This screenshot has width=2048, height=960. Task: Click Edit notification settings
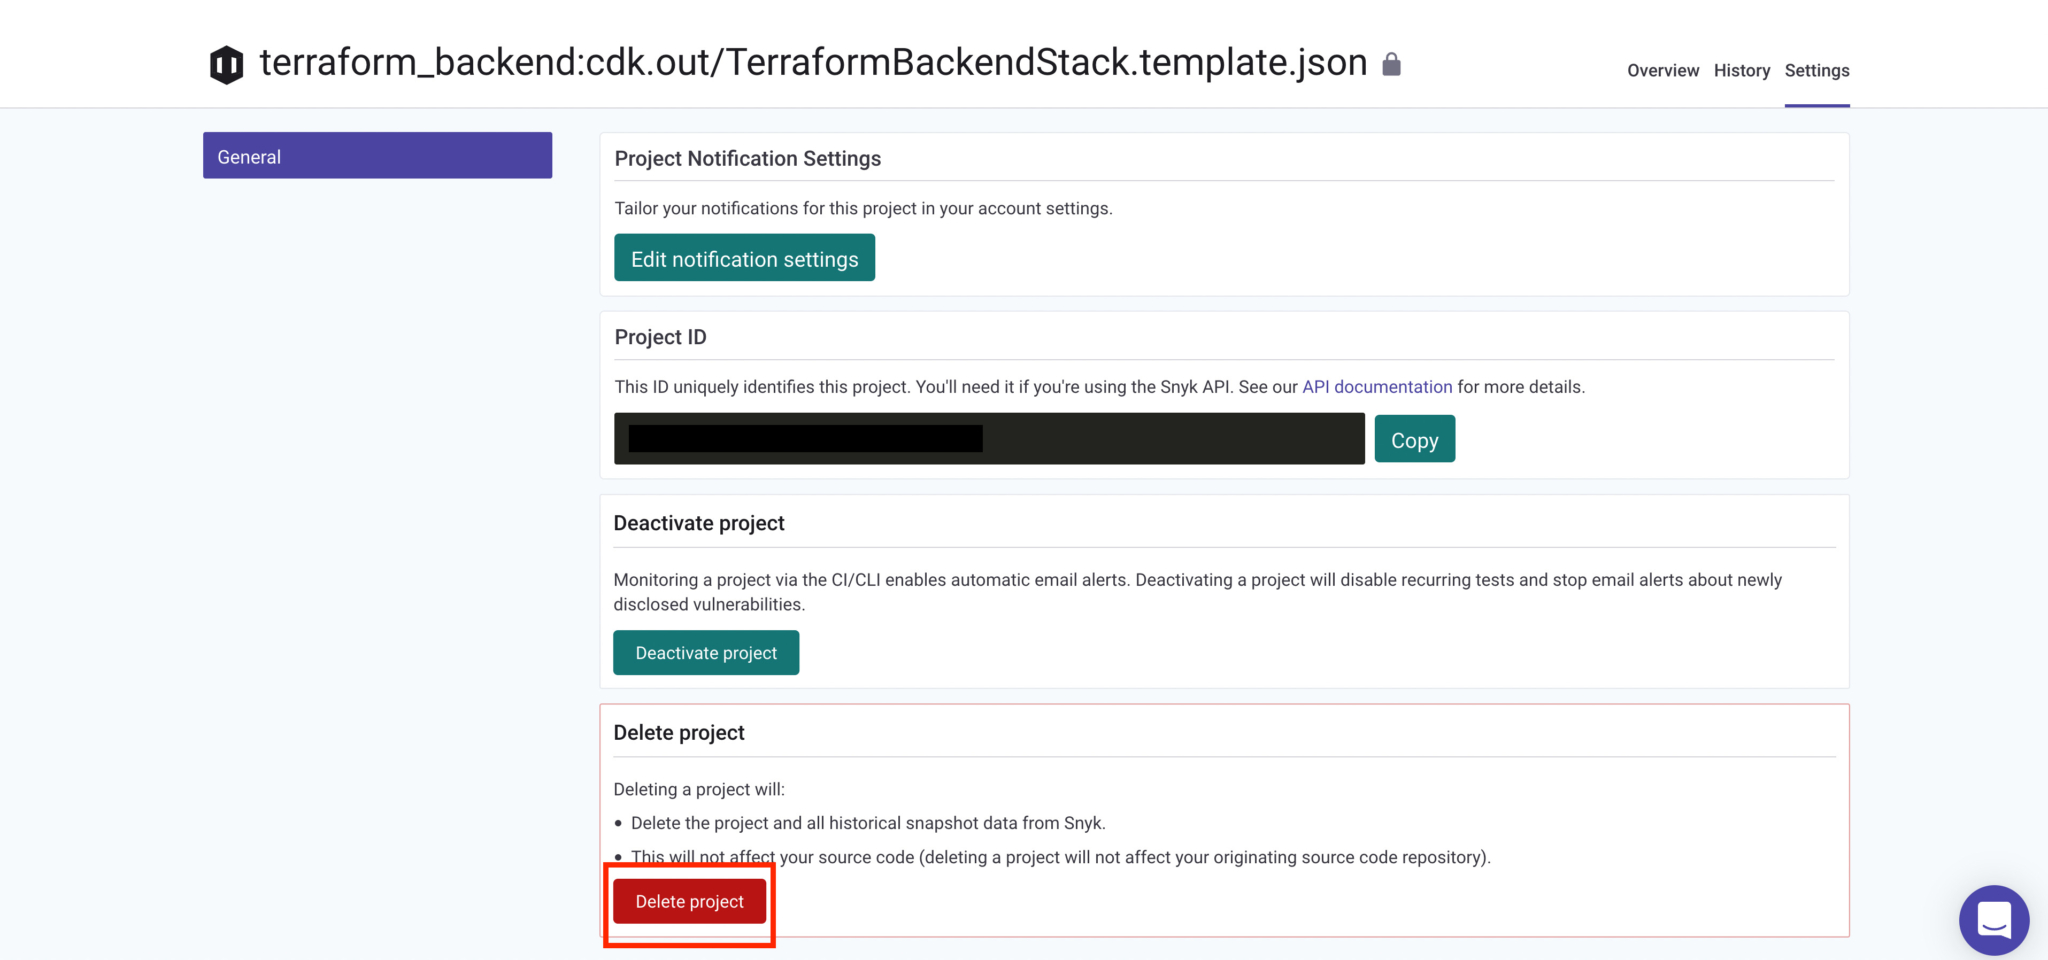point(744,257)
